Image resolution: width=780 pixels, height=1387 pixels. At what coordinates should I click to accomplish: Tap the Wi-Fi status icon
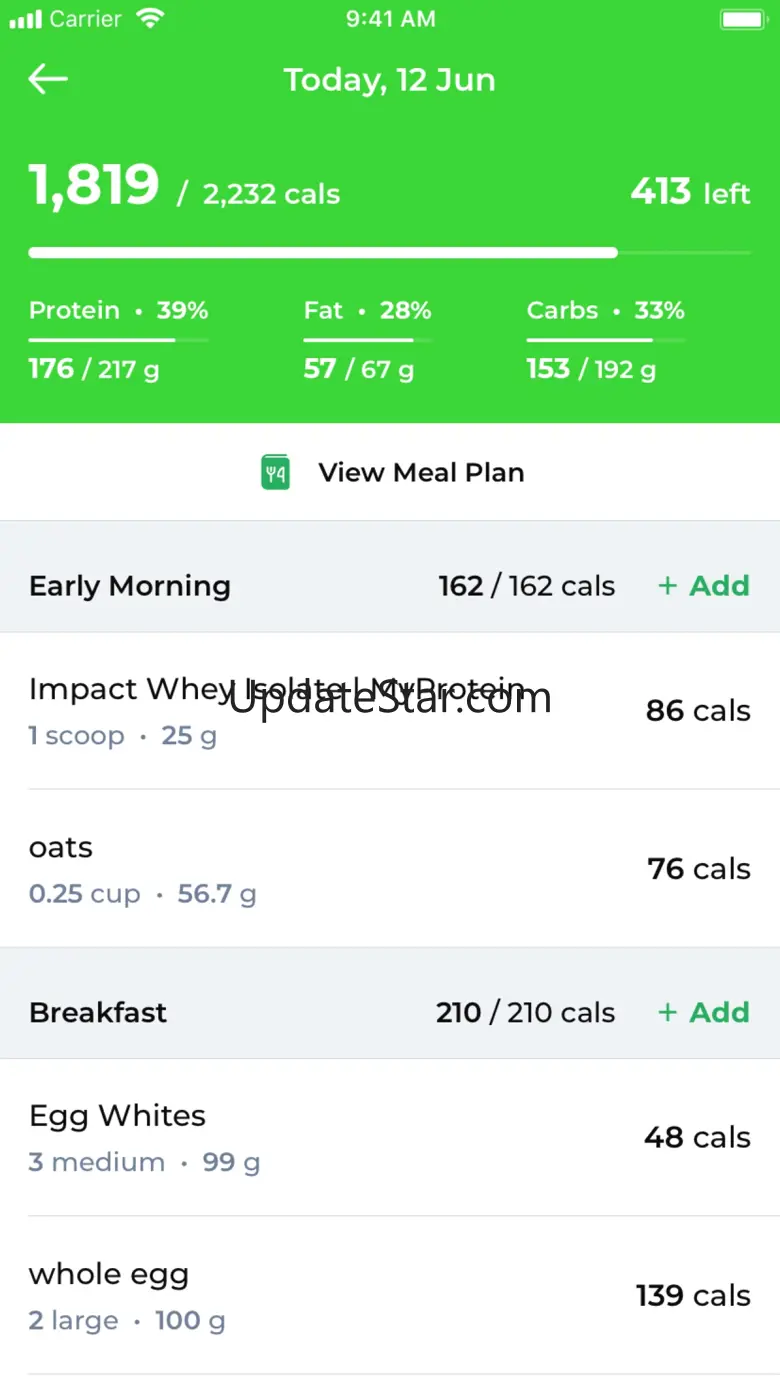[151, 19]
